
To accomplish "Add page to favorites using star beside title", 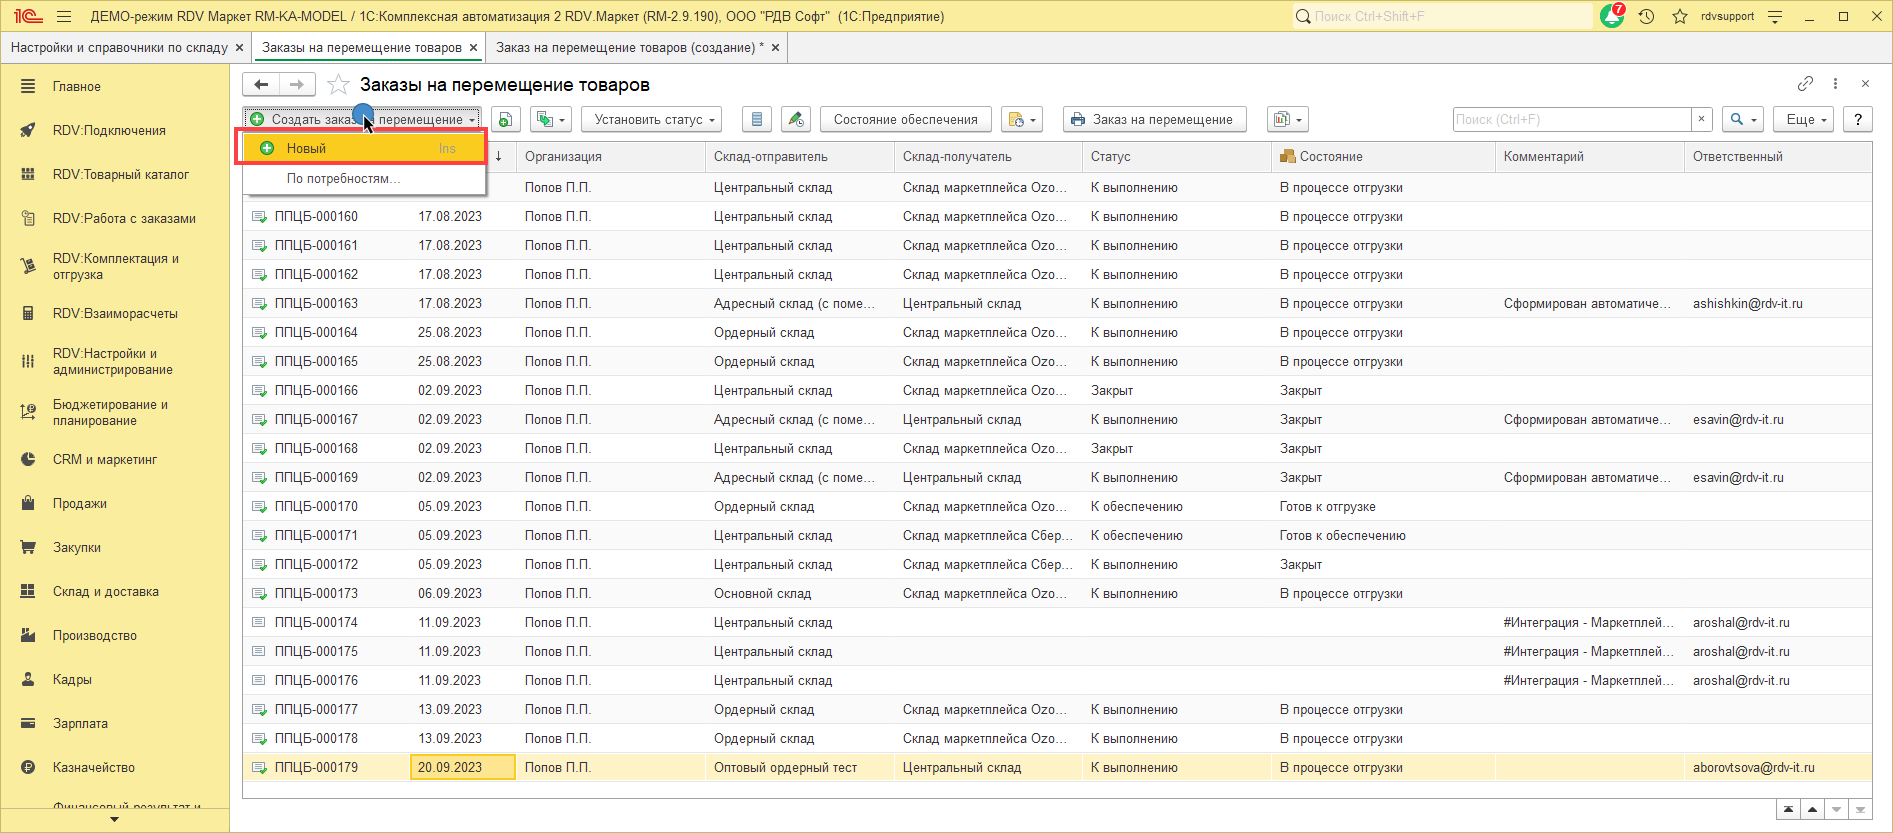I will pos(339,85).
